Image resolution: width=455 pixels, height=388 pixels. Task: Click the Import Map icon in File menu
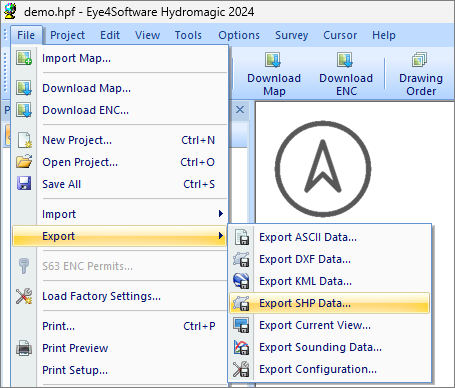[24, 58]
